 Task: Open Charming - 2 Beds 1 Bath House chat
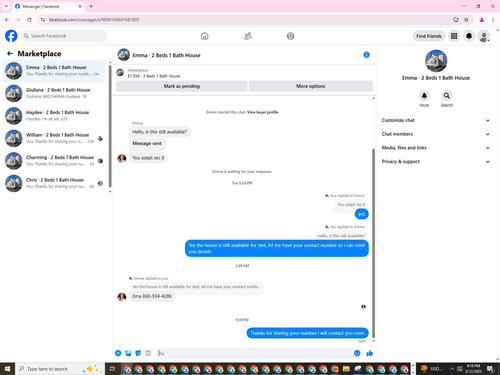tap(54, 161)
